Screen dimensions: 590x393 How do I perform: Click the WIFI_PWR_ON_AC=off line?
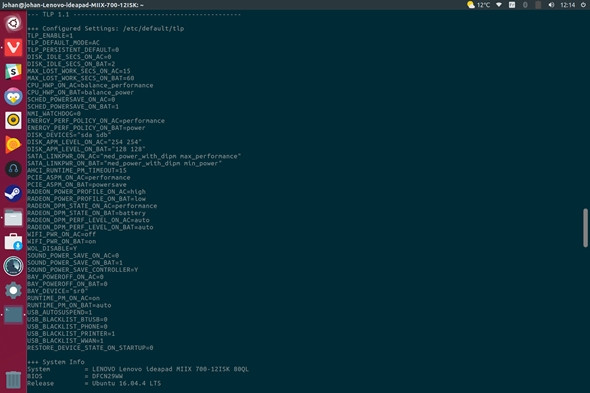(62, 234)
